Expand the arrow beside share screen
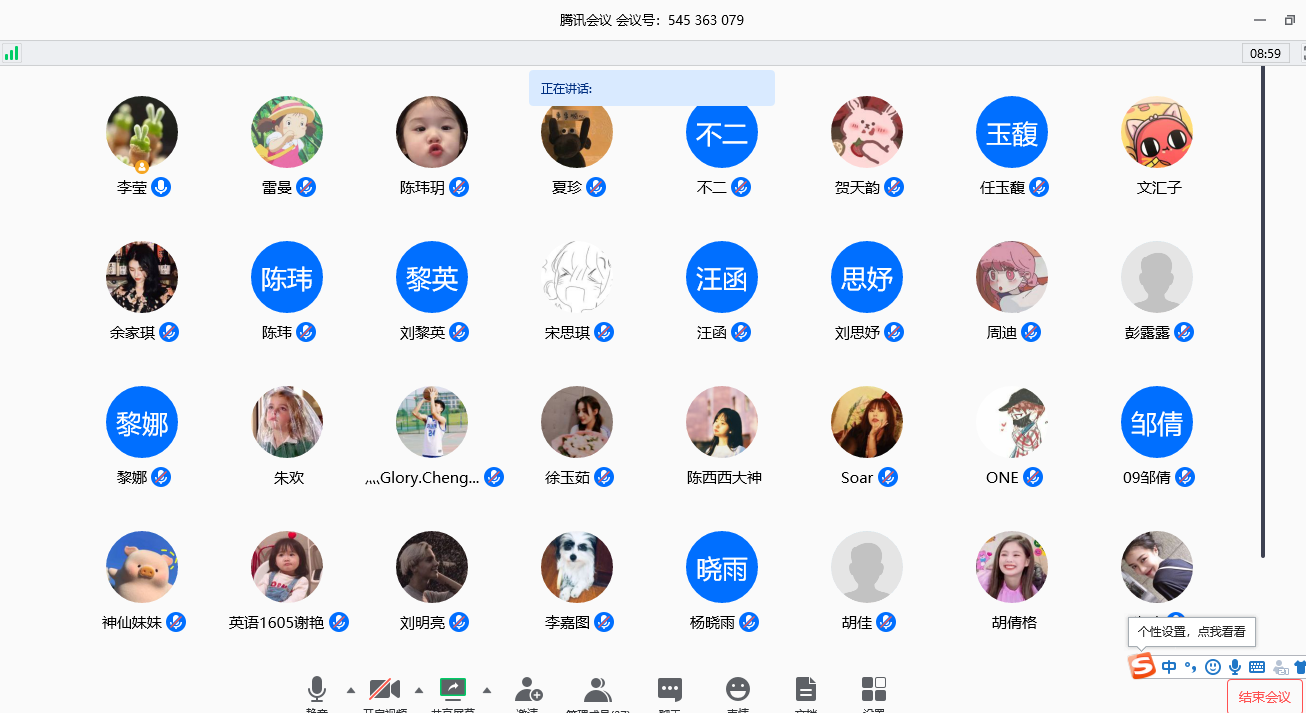The height and width of the screenshot is (713, 1306). click(x=487, y=690)
